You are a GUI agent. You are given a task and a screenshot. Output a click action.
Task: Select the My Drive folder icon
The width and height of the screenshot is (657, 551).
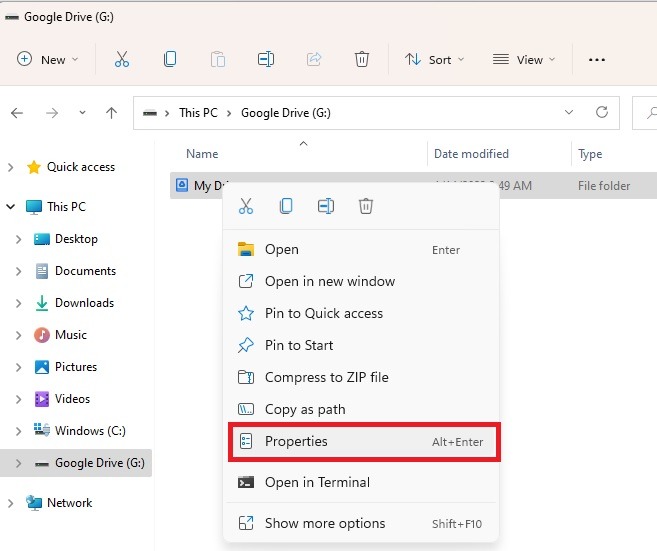pos(182,185)
